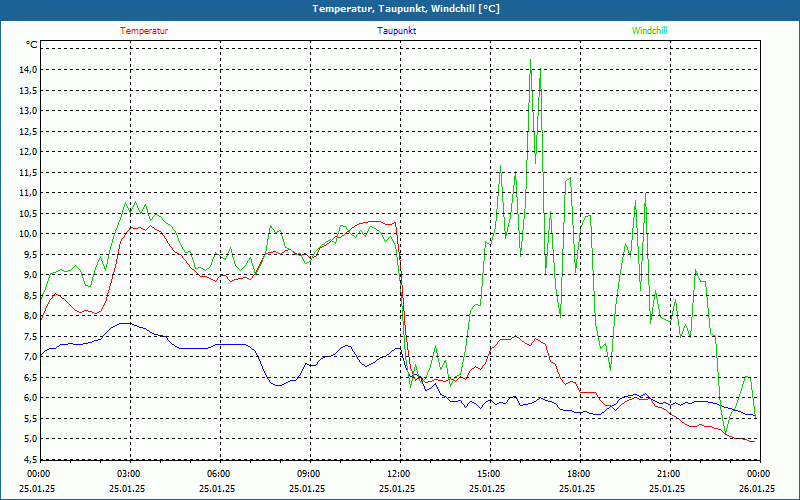Click the red Temperatur legend label
This screenshot has width=800, height=500.
pos(144,31)
